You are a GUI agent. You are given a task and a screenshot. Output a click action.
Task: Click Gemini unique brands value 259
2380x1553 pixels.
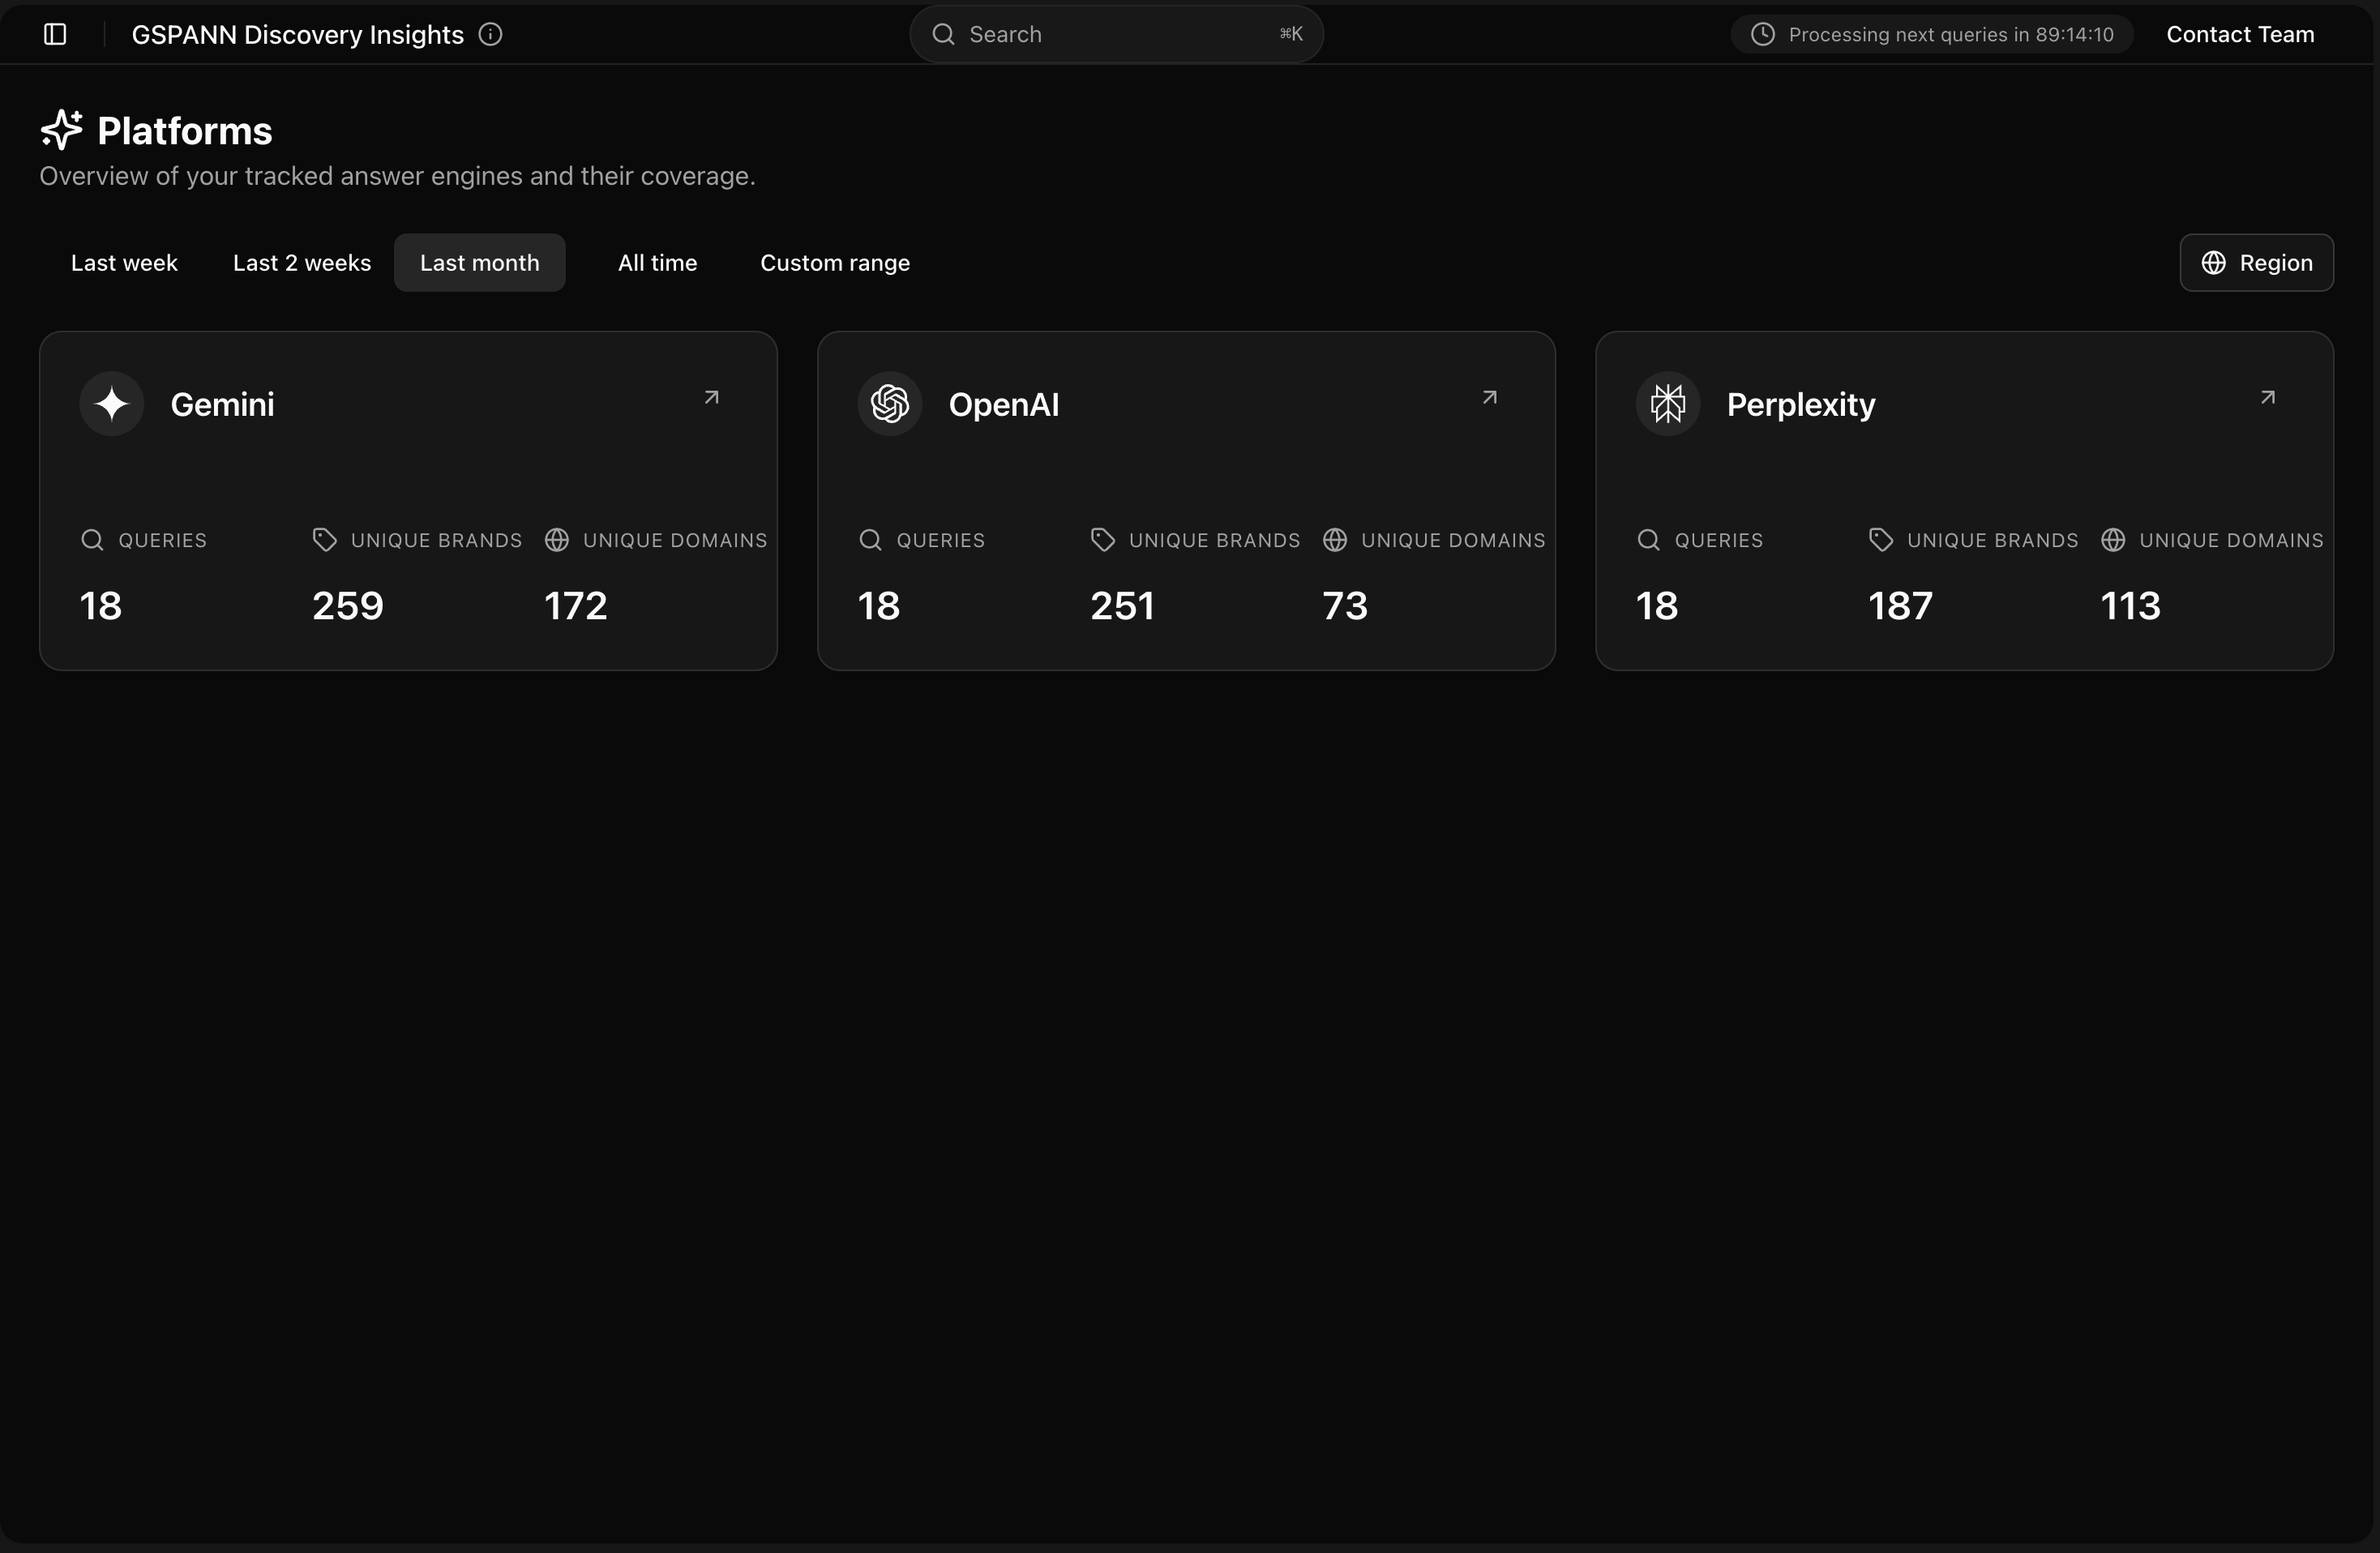click(x=348, y=606)
